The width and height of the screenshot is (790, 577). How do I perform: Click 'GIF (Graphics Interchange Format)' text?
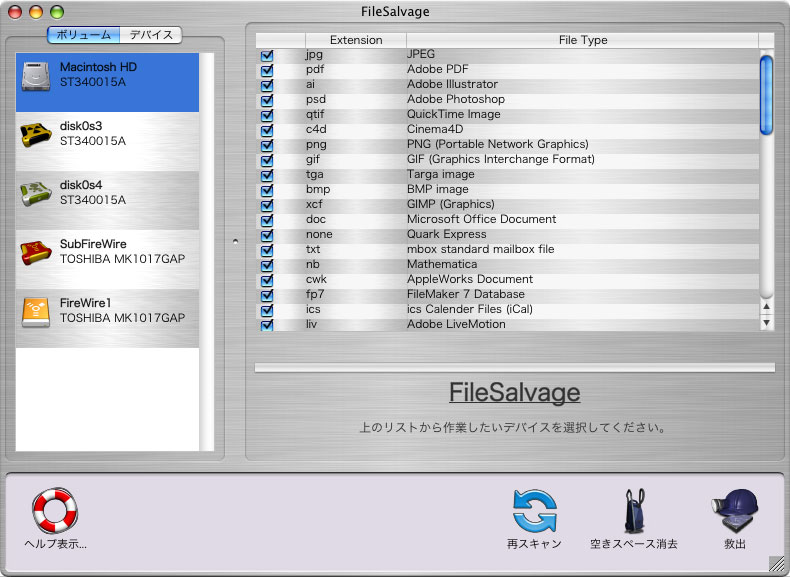[x=501, y=159]
